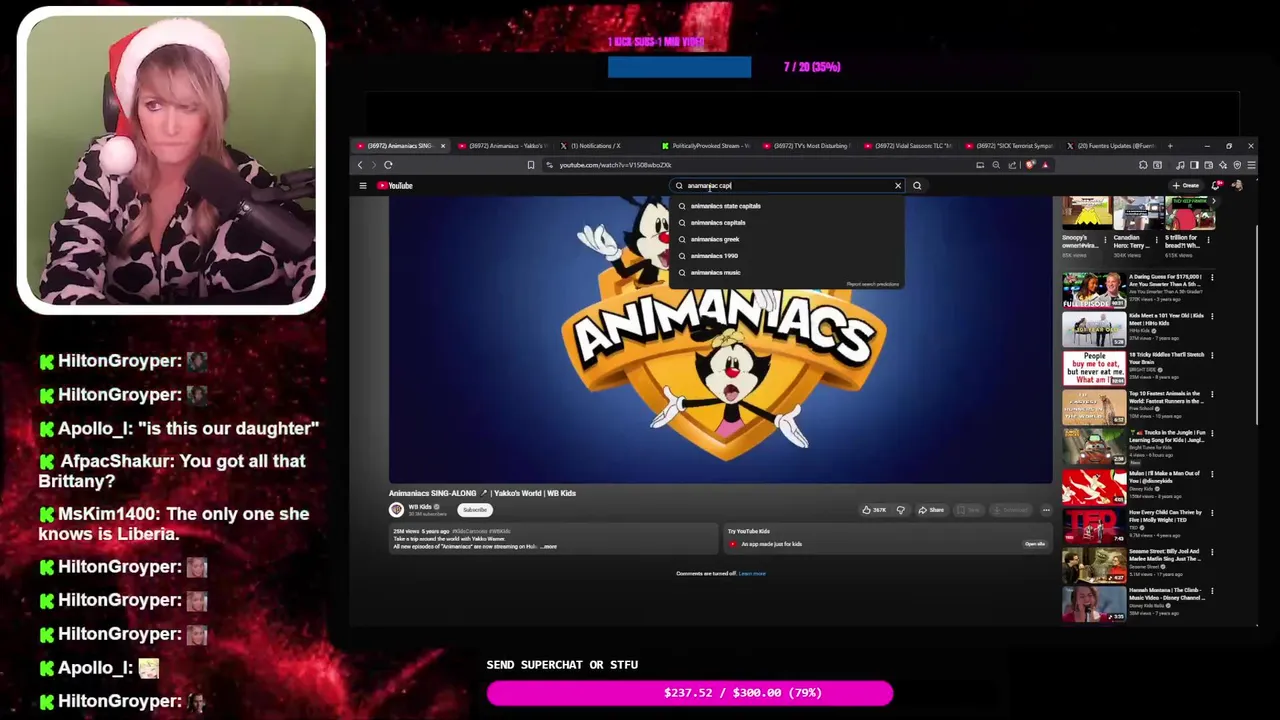
Task: Open the YouTube Create button
Action: (1186, 185)
